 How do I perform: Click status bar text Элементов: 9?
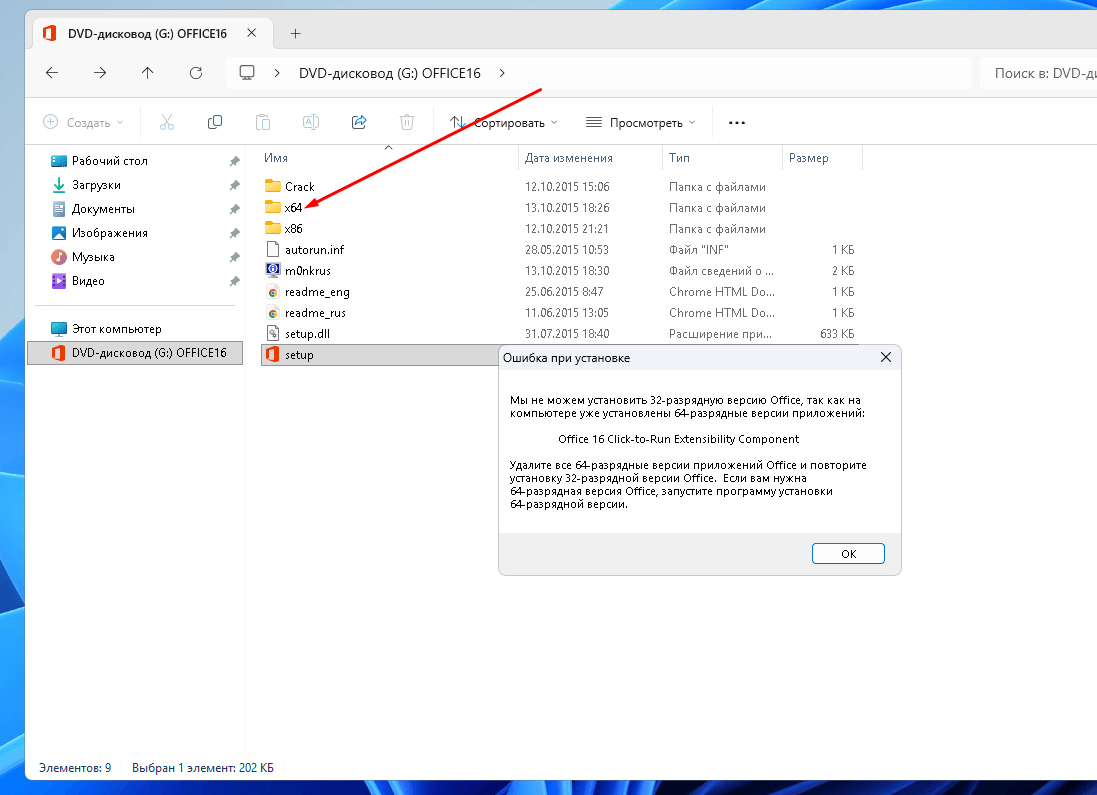pos(75,768)
